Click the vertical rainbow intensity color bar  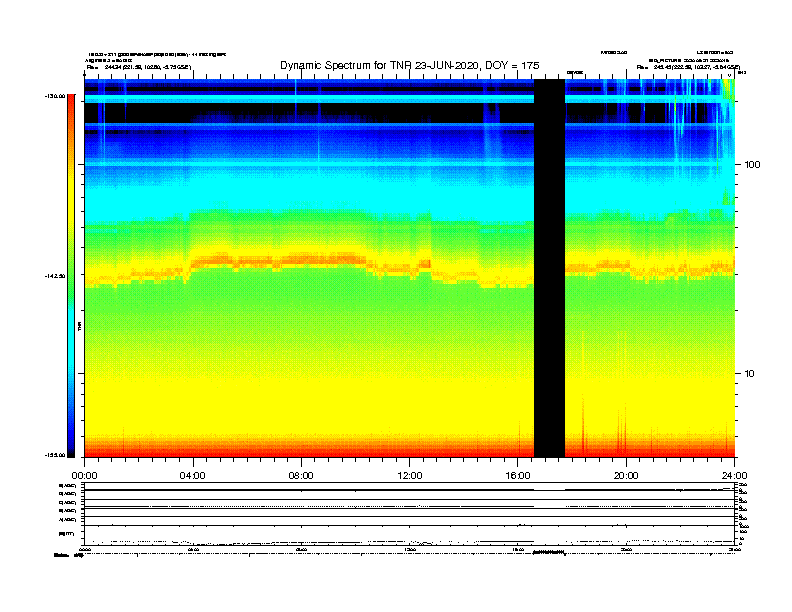pos(71,276)
